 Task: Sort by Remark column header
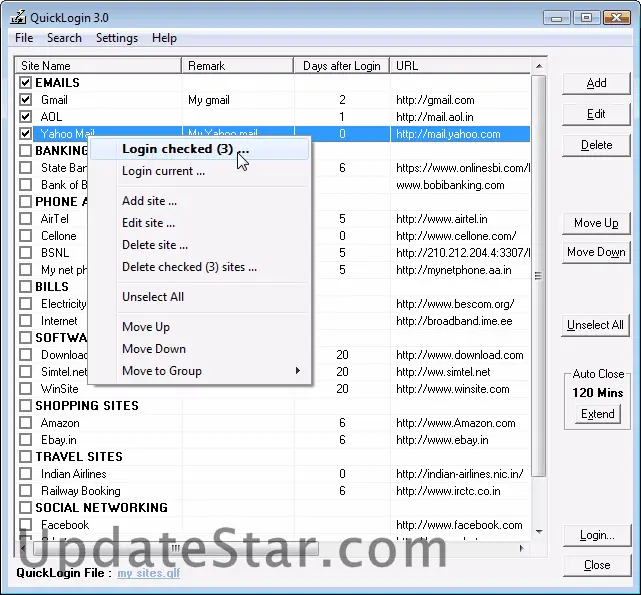pyautogui.click(x=238, y=66)
